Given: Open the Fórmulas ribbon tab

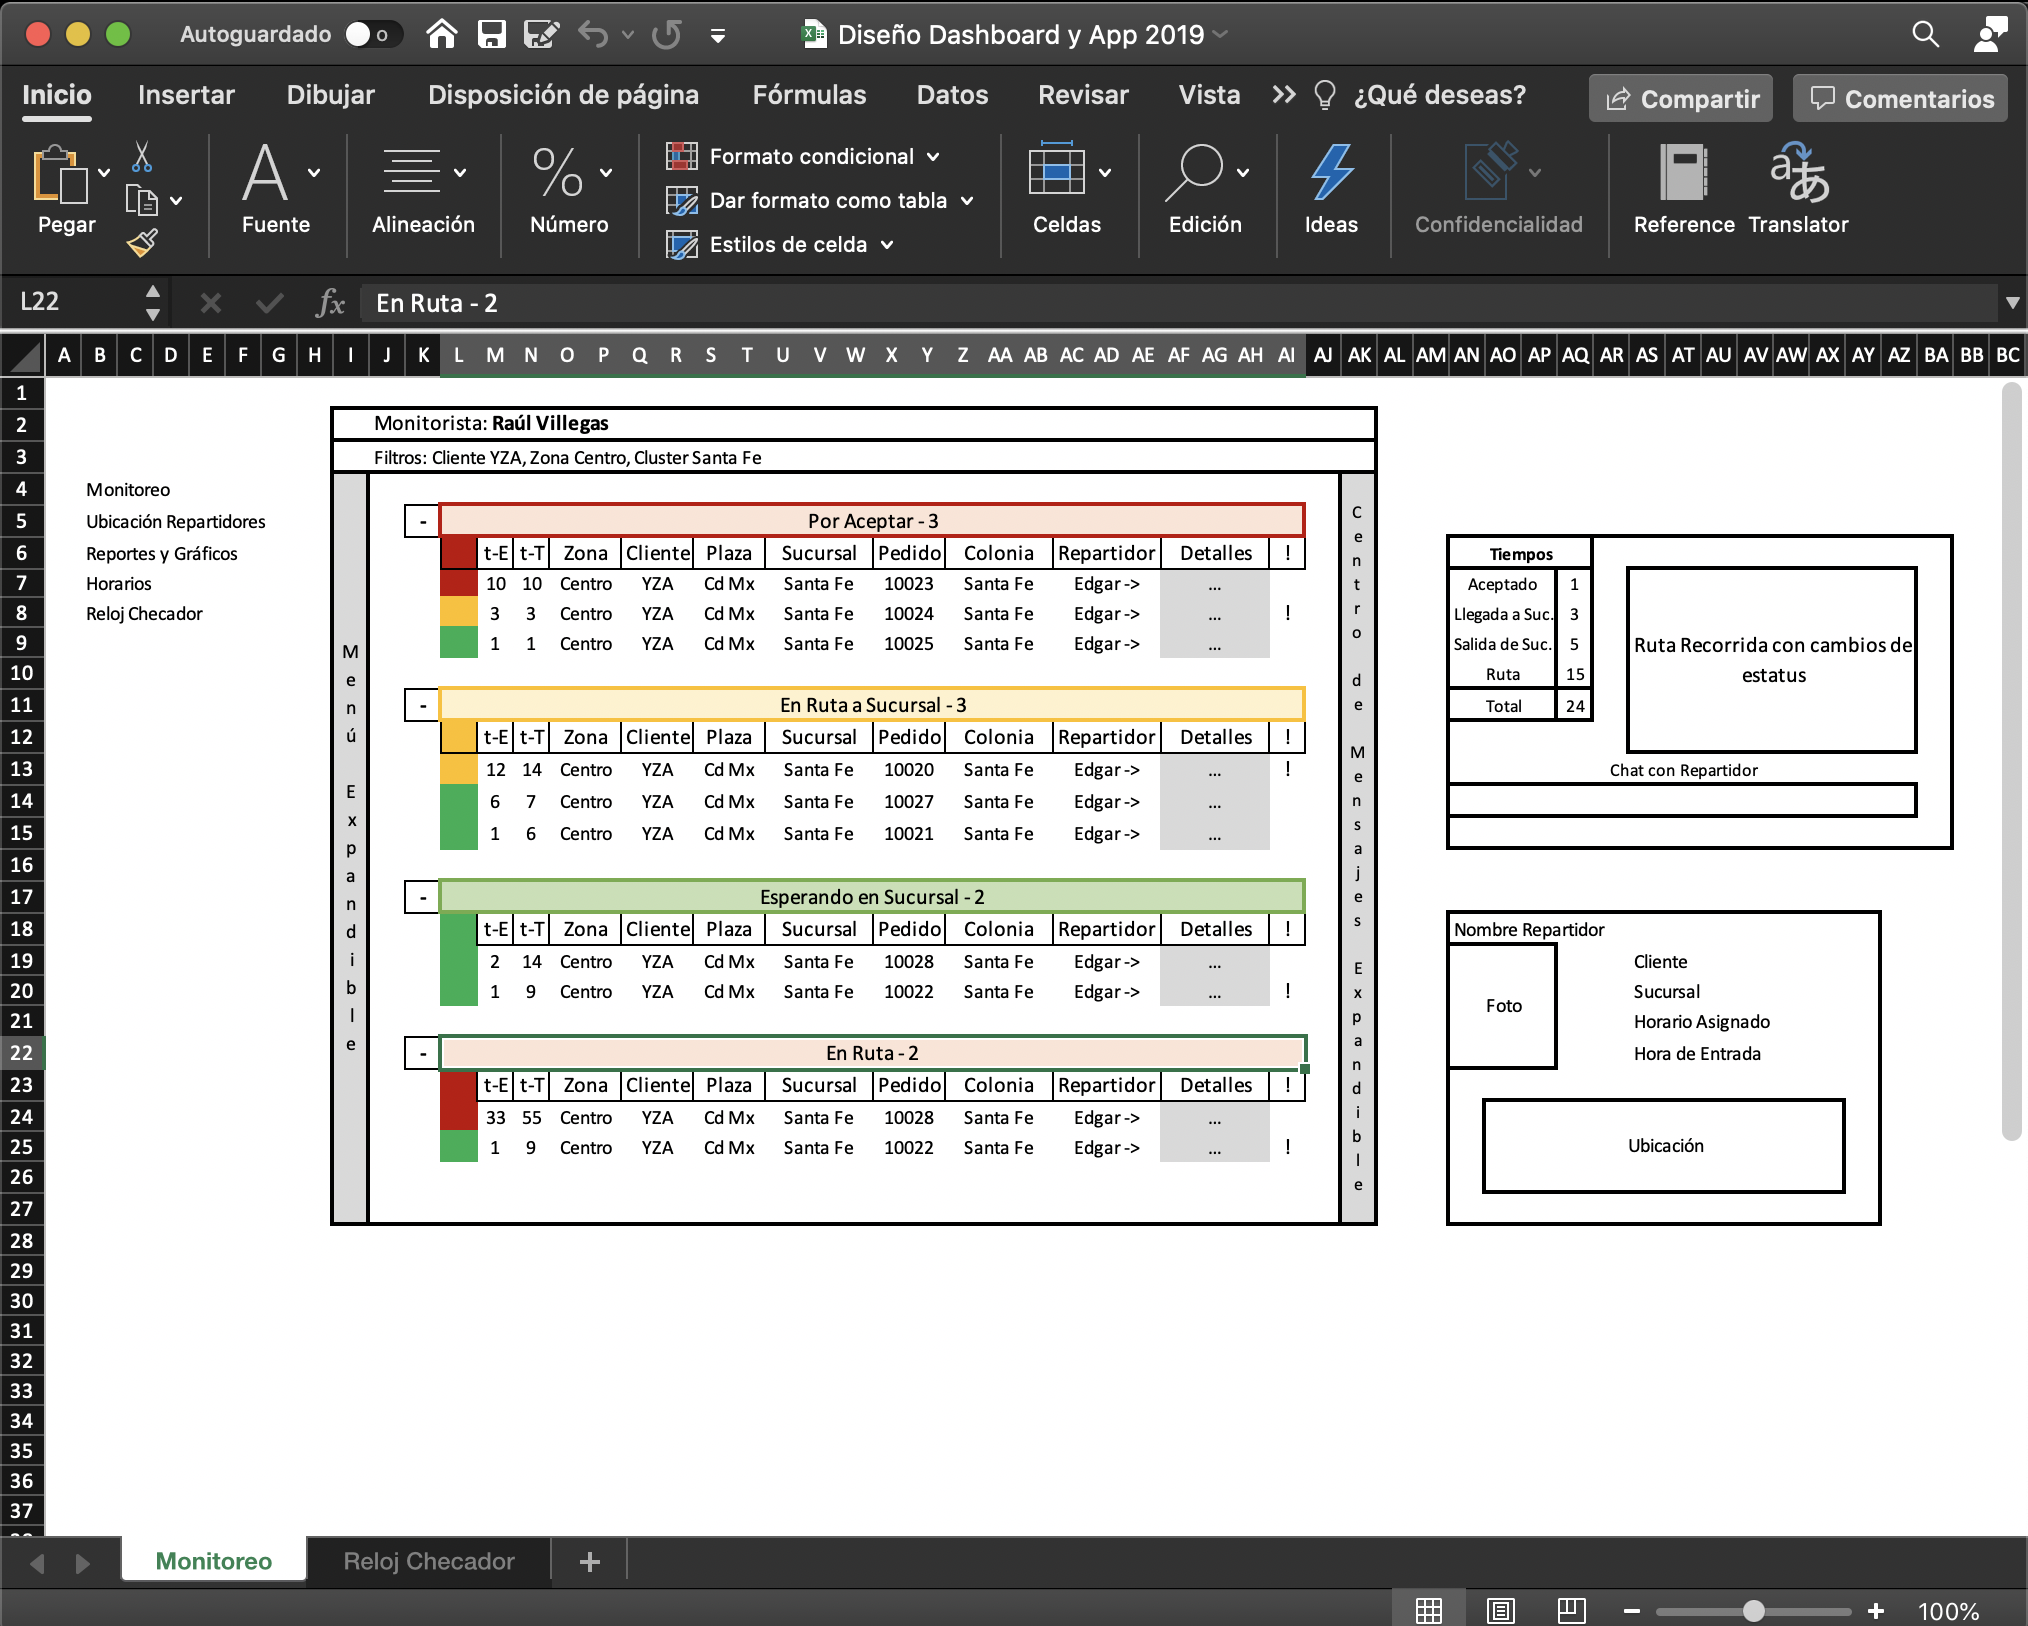Looking at the screenshot, I should (809, 95).
